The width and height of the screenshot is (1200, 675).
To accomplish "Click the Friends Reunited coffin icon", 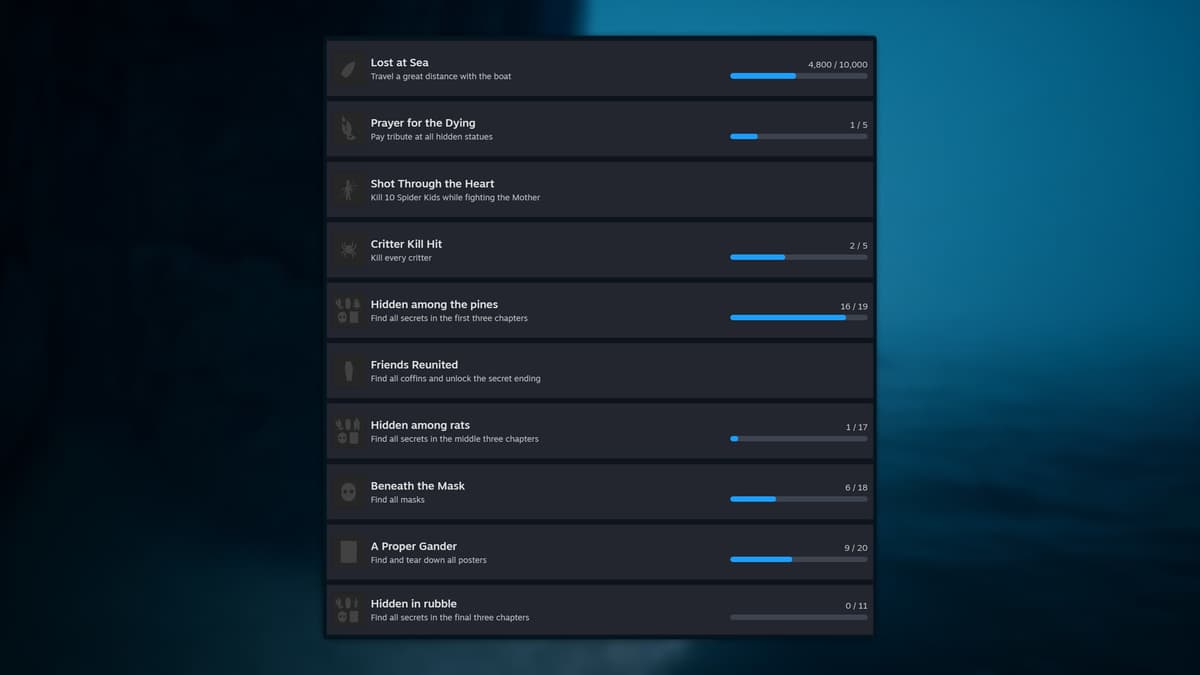I will click(x=348, y=371).
